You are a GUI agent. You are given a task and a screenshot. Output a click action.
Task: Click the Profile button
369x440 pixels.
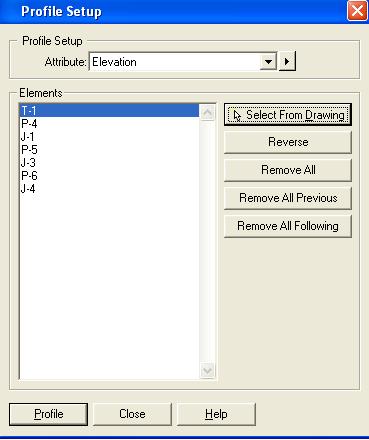(x=48, y=414)
